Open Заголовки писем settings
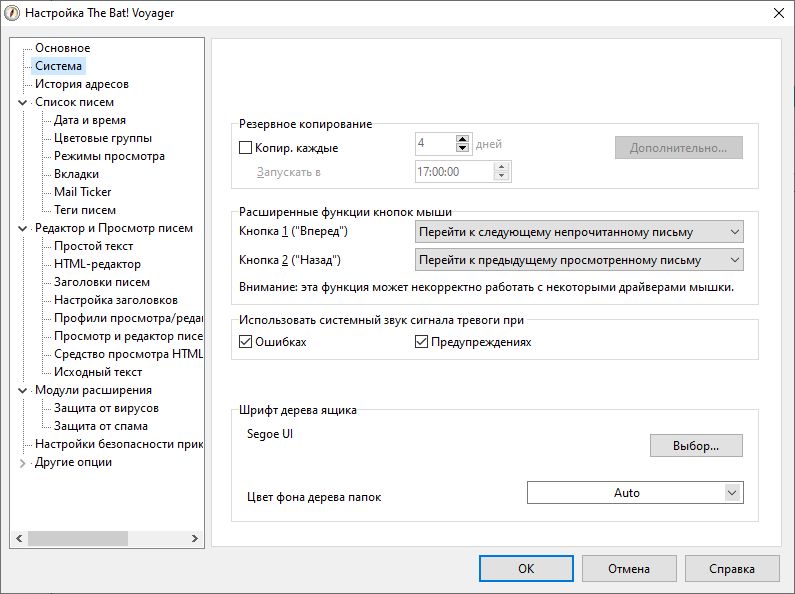This screenshot has width=795, height=594. tap(102, 282)
